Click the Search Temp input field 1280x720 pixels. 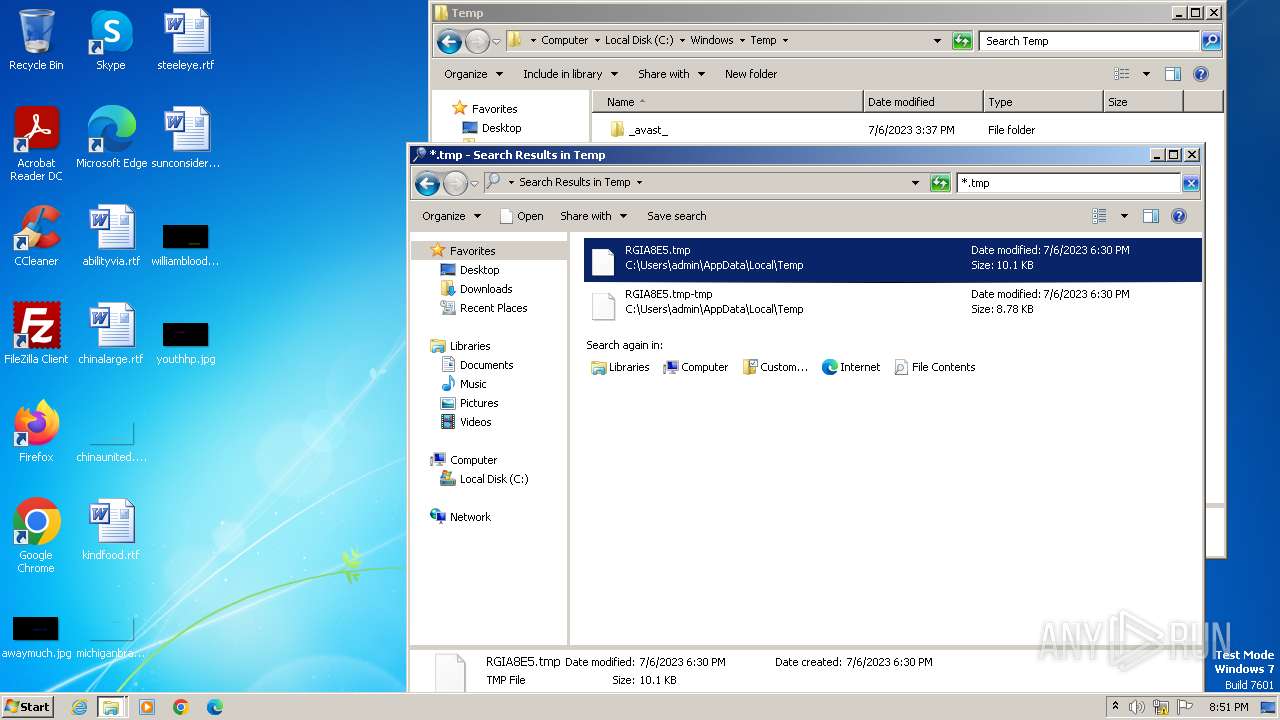coord(1089,41)
